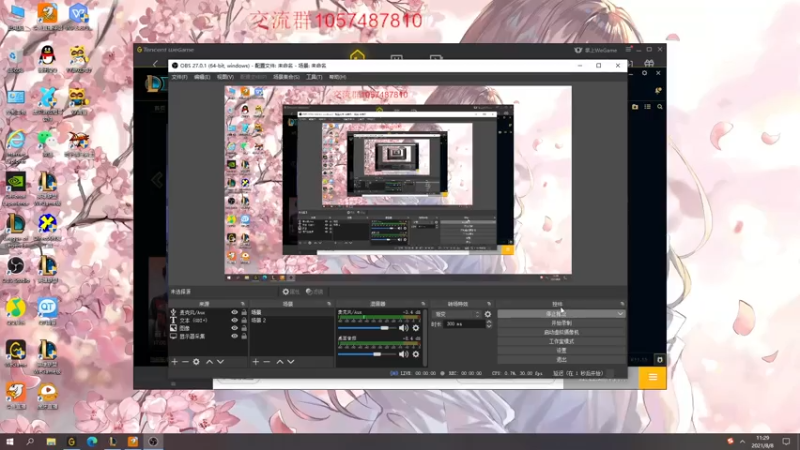
Task: Pop out the 场景 dock panel
Action: 329,304
